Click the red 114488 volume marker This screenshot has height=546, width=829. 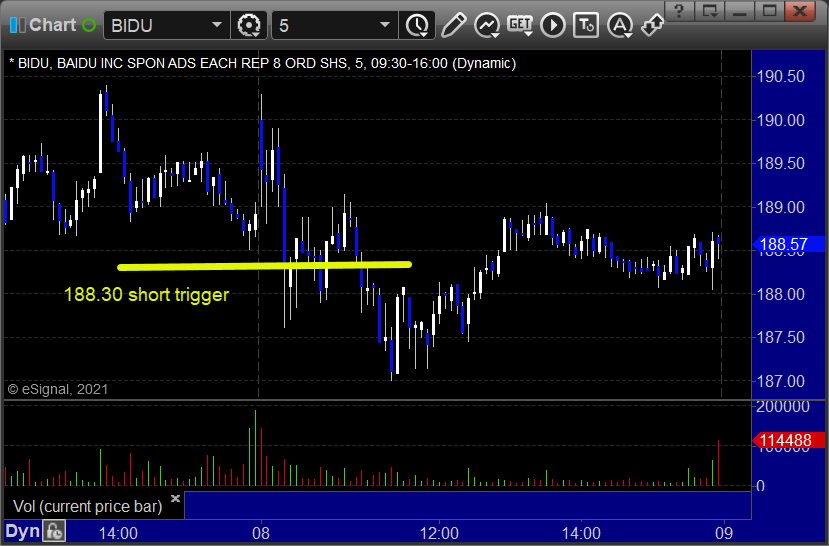point(788,440)
